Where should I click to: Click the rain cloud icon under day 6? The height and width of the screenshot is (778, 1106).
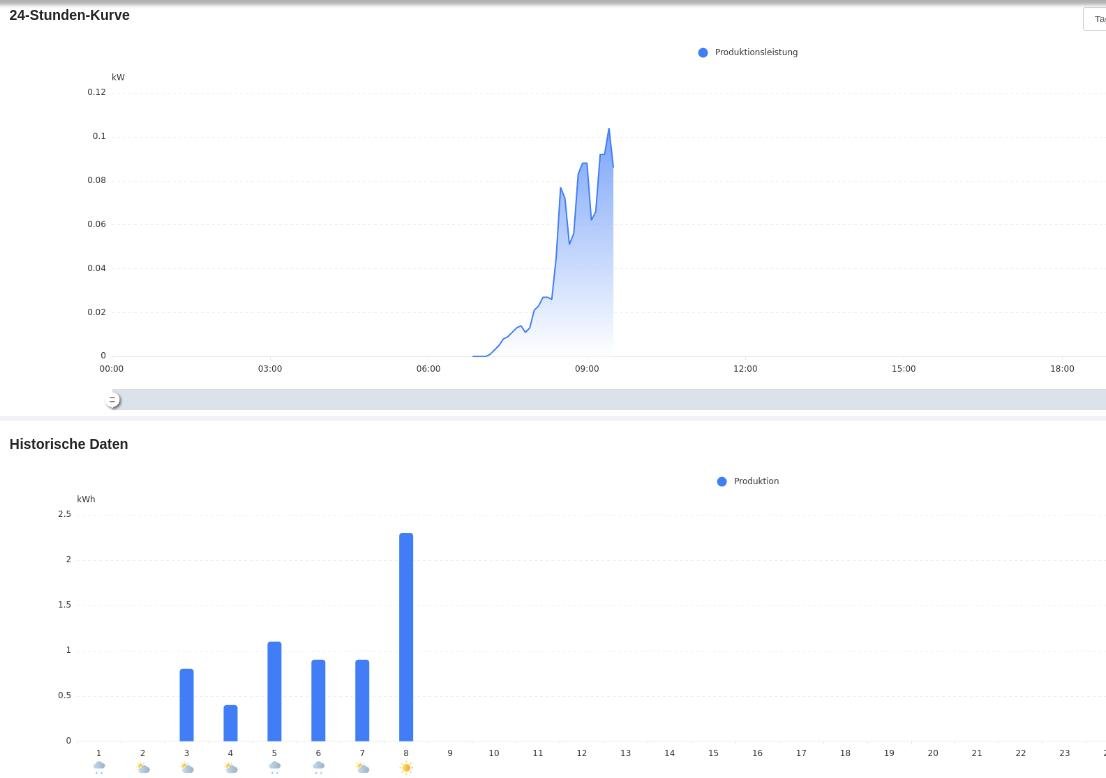pos(319,767)
